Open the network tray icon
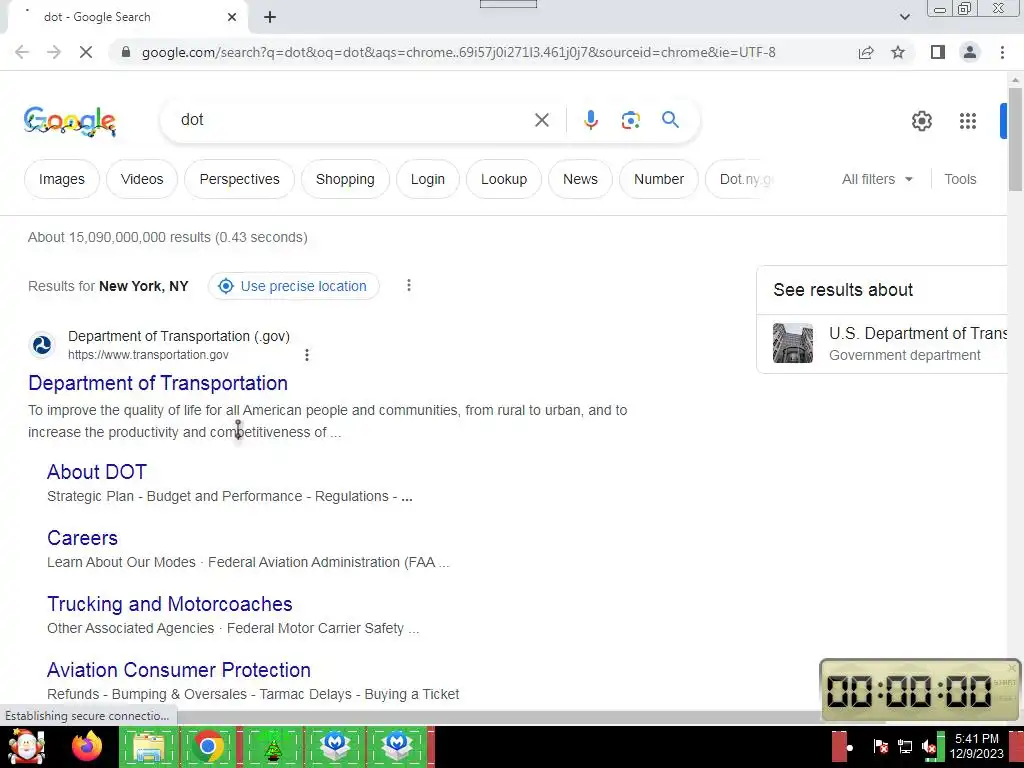 tap(905, 746)
